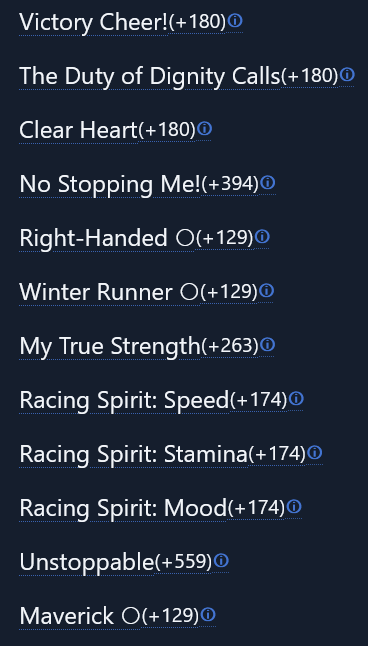Show info for Racing Spirit: Speed
The width and height of the screenshot is (368, 646).
pyautogui.click(x=296, y=398)
